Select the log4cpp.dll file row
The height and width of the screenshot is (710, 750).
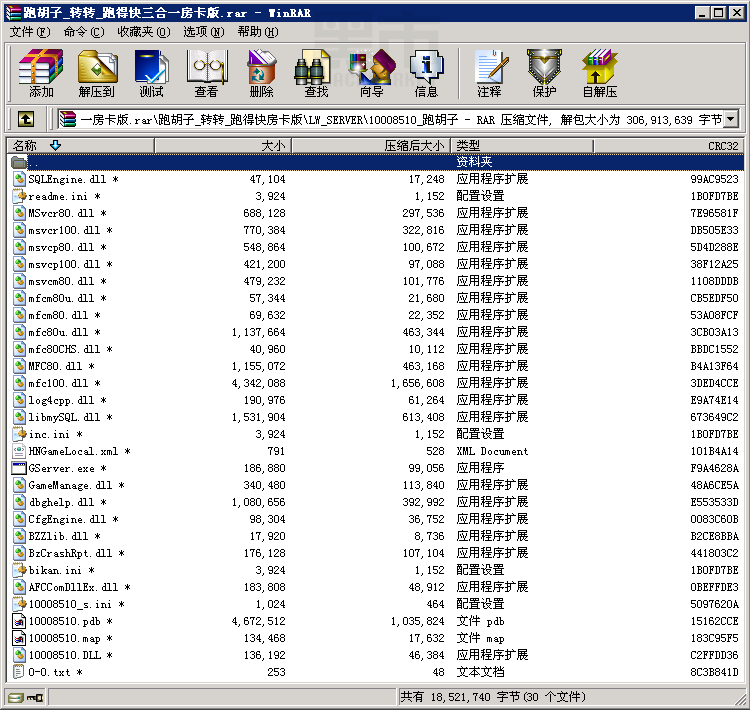[375, 400]
